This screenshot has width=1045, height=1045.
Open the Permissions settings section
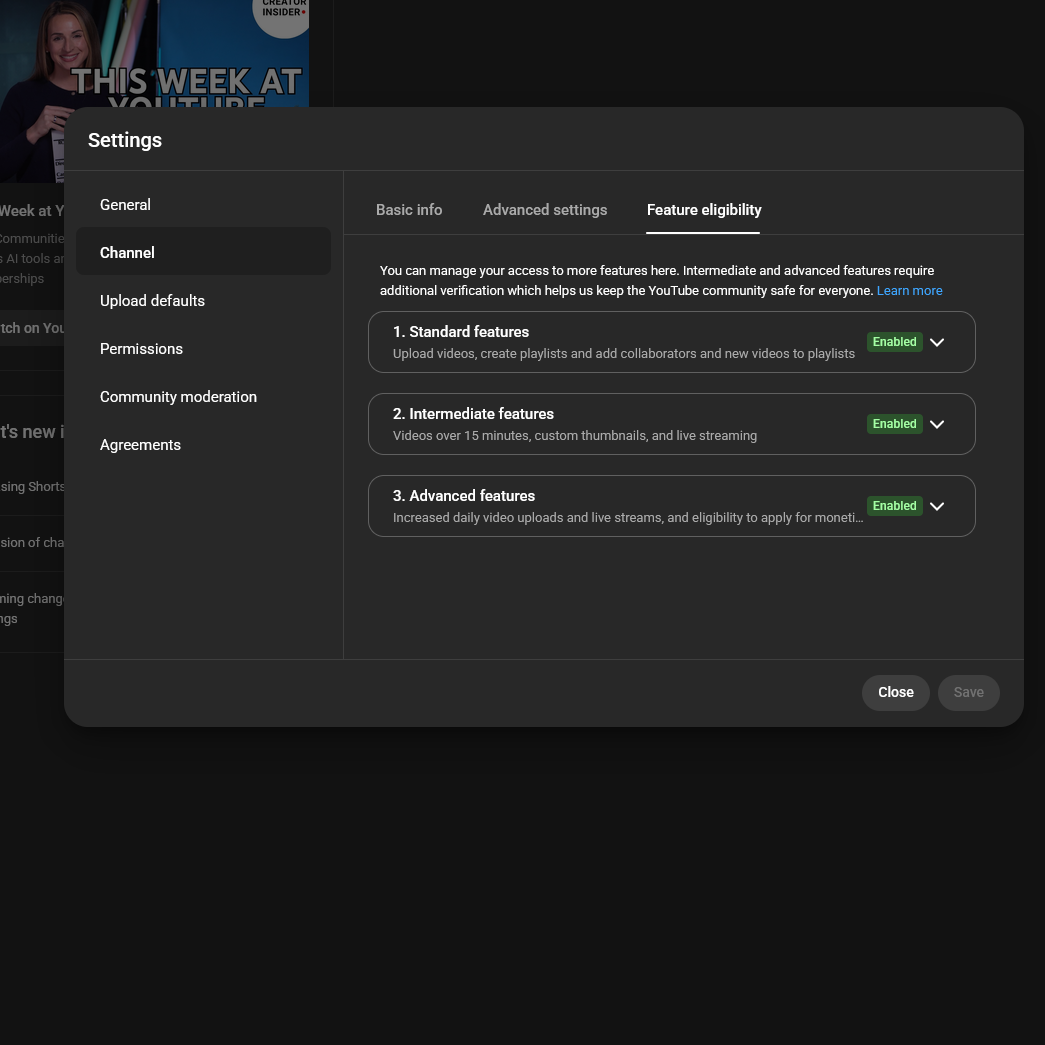[141, 349]
